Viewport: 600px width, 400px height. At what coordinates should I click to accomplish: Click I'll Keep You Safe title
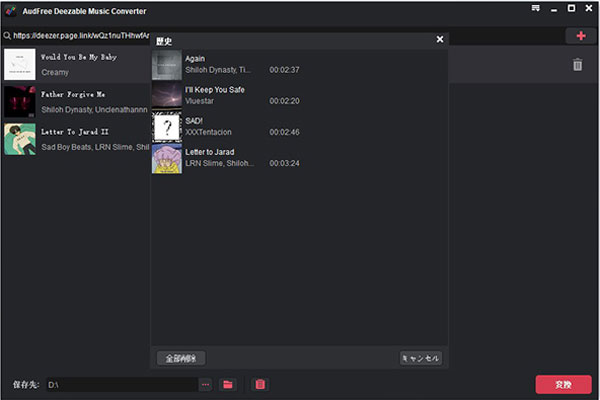coord(215,90)
